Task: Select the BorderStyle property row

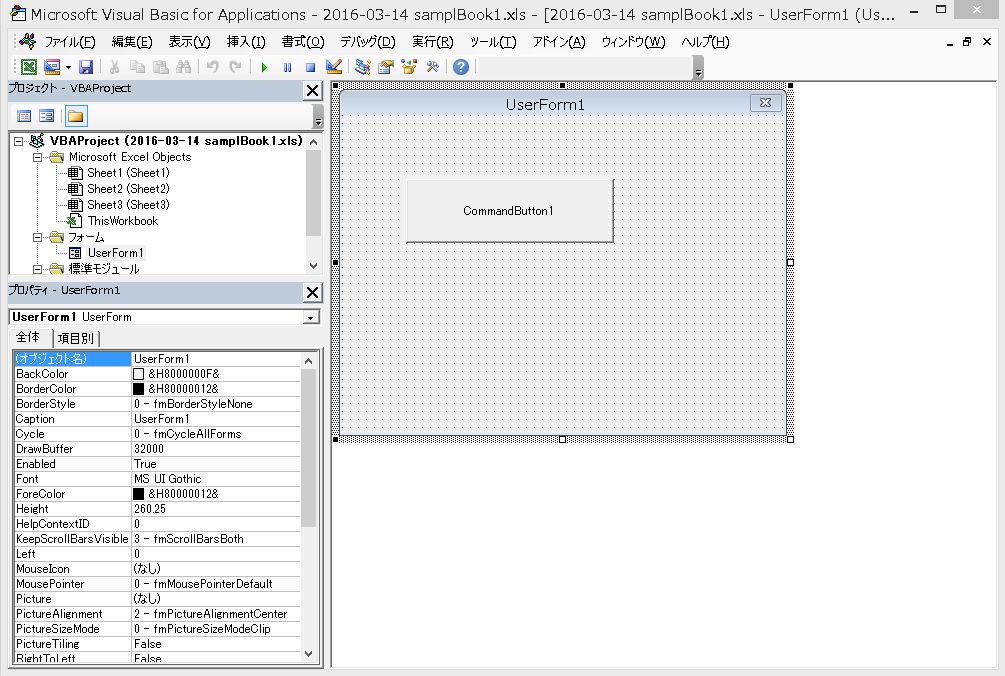Action: (157, 404)
